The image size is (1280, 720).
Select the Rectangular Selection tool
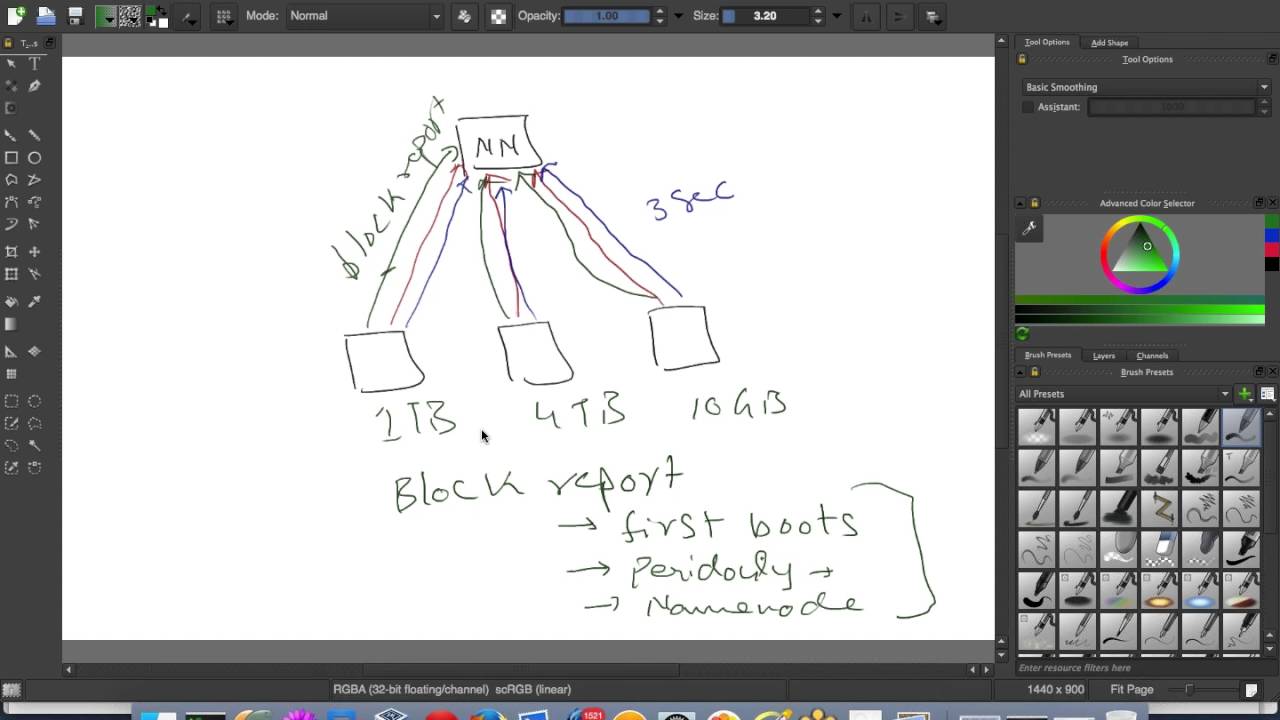point(11,401)
